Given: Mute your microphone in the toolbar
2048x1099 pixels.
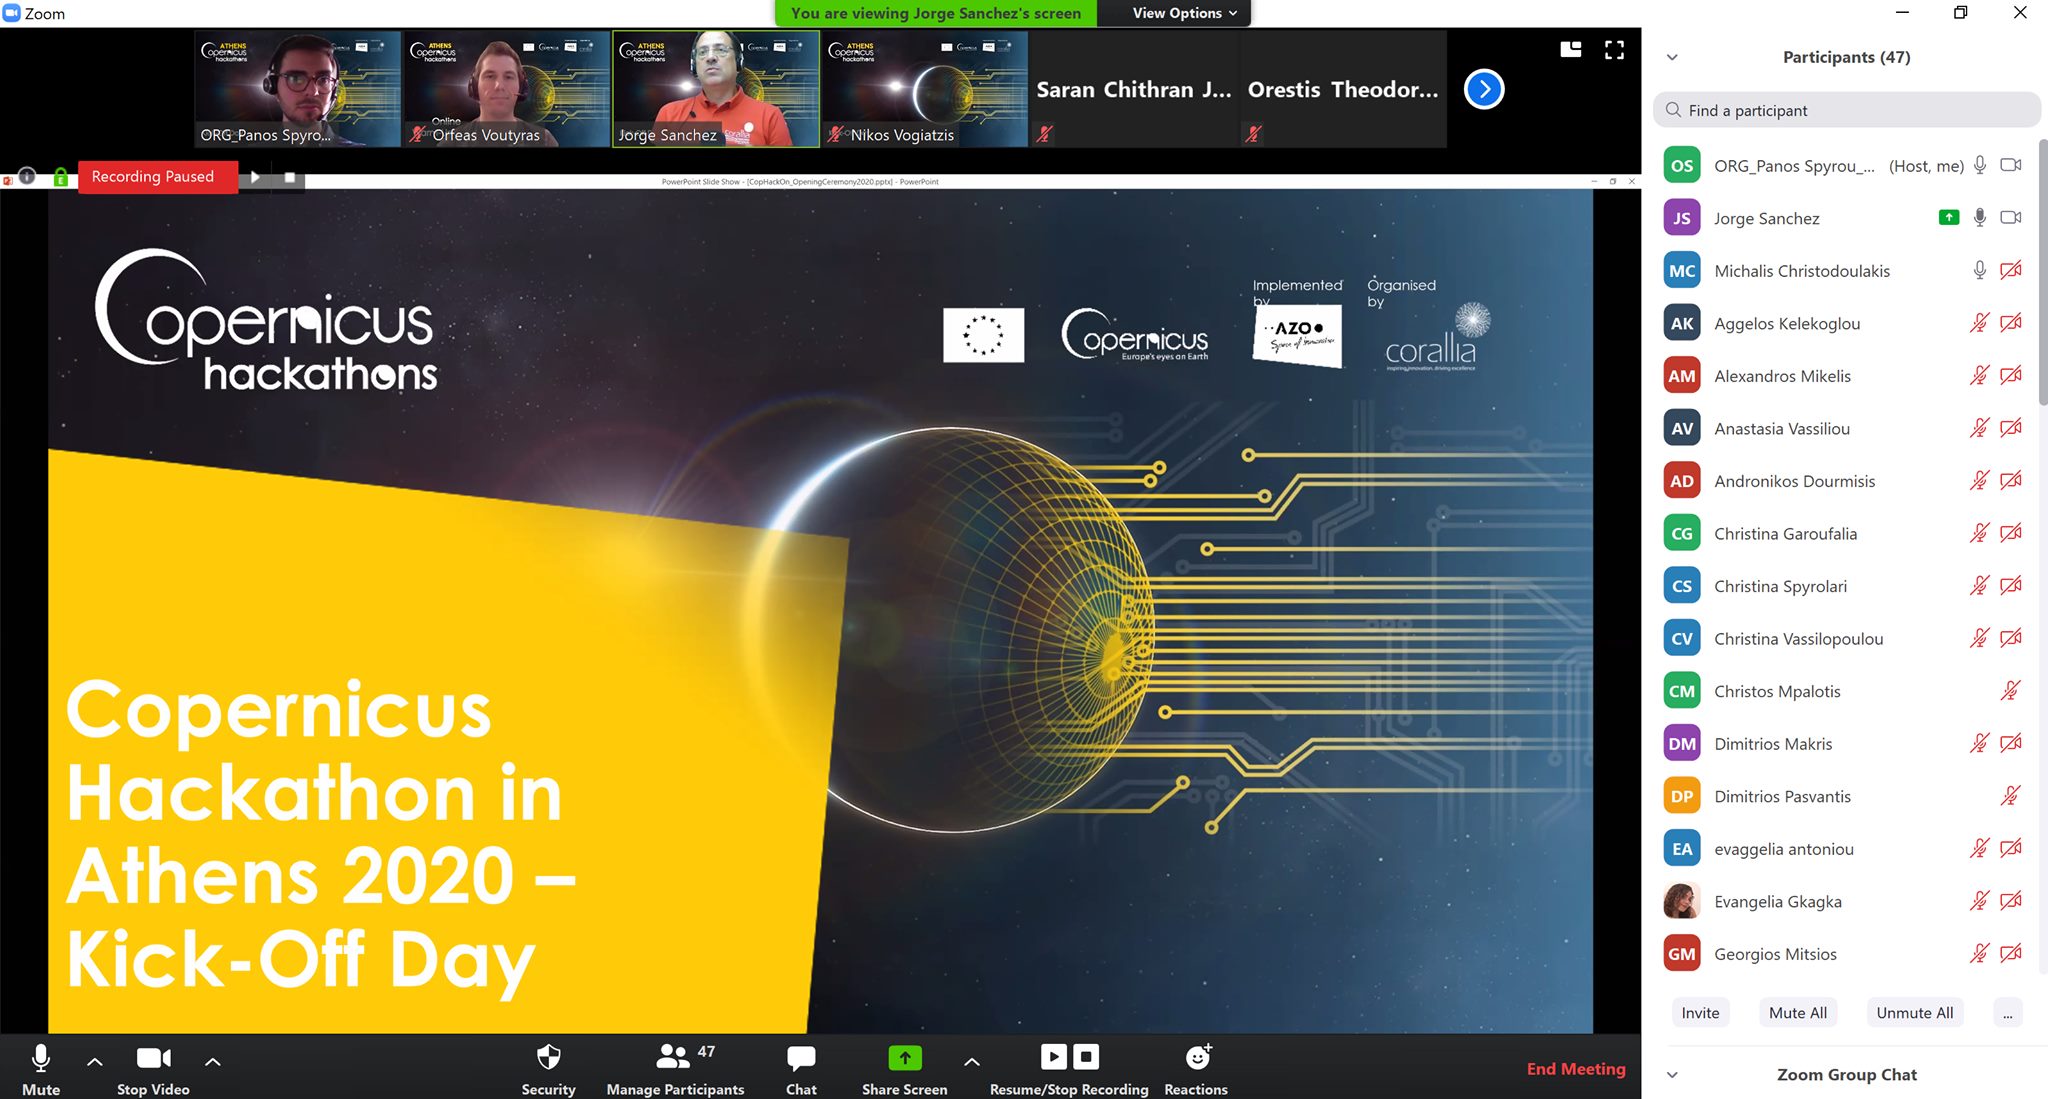Looking at the screenshot, I should tap(41, 1068).
